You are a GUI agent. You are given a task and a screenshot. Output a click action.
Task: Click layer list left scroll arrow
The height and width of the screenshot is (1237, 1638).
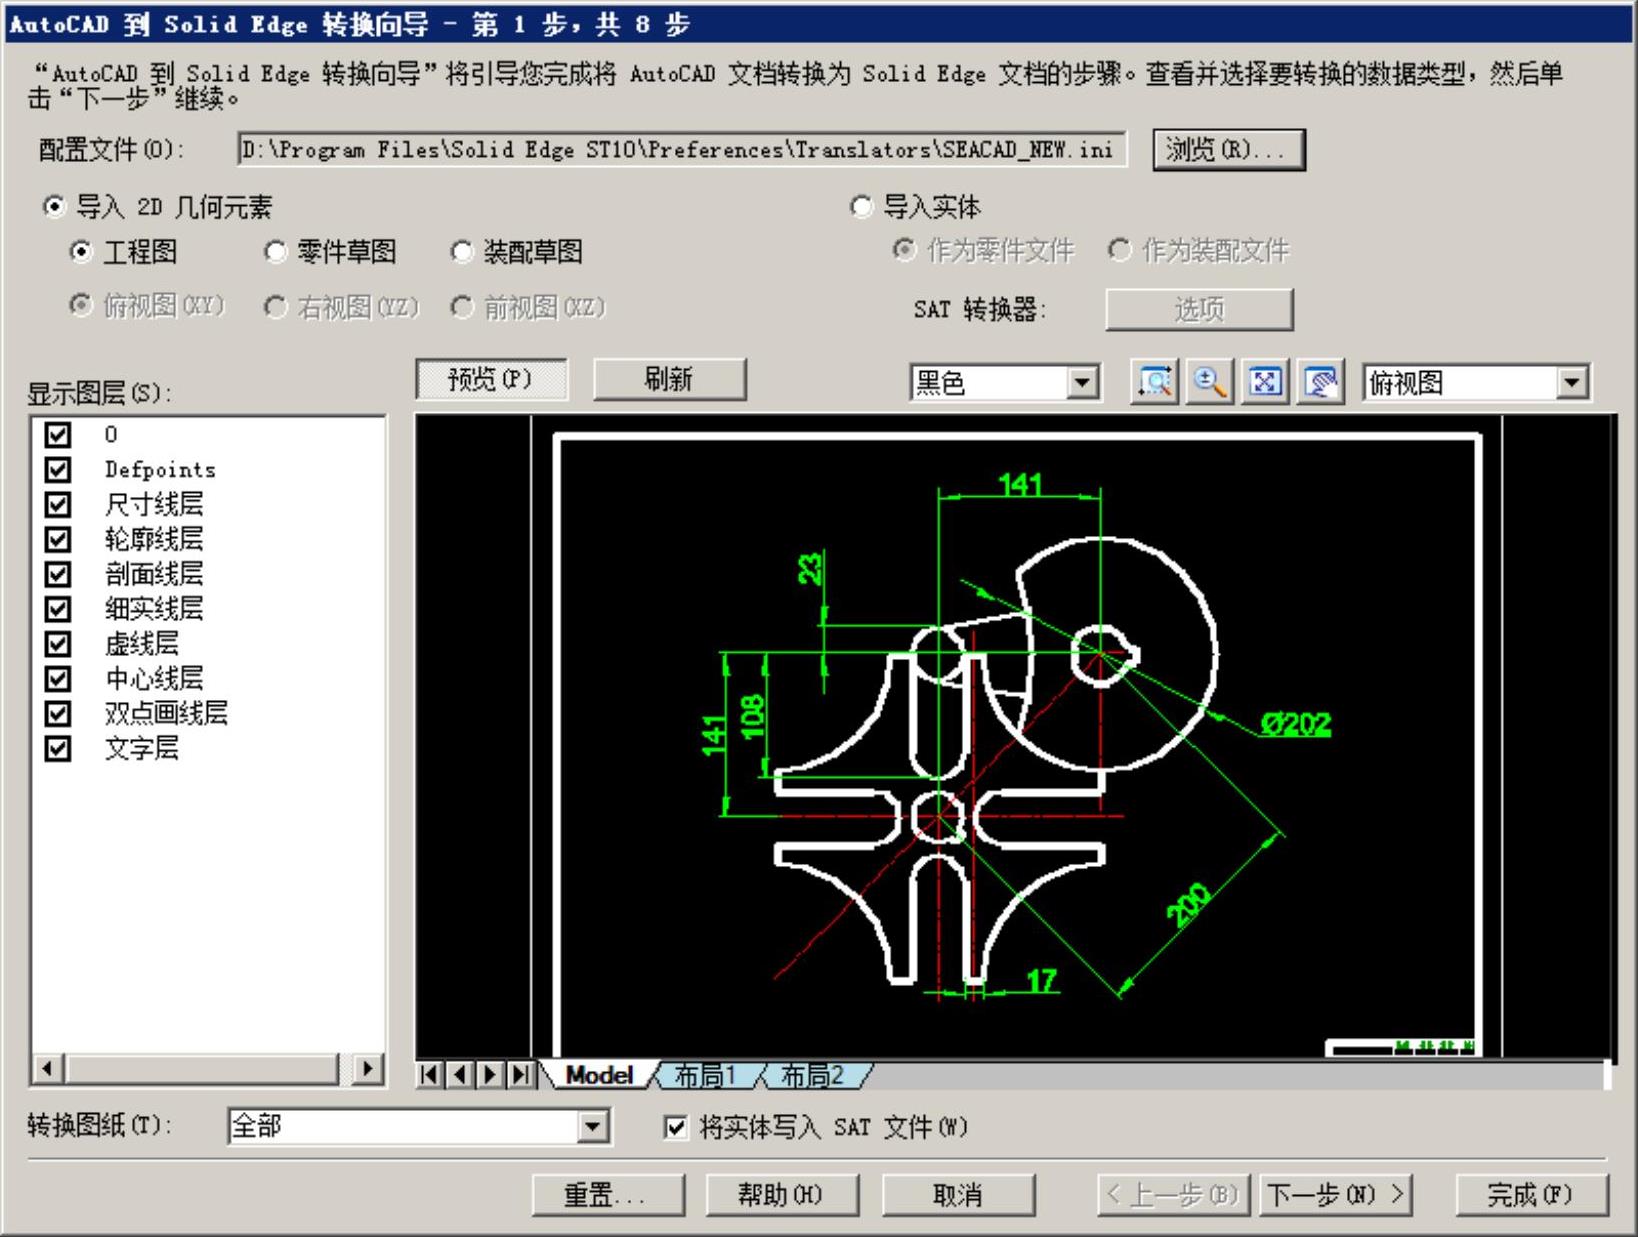(x=47, y=1069)
